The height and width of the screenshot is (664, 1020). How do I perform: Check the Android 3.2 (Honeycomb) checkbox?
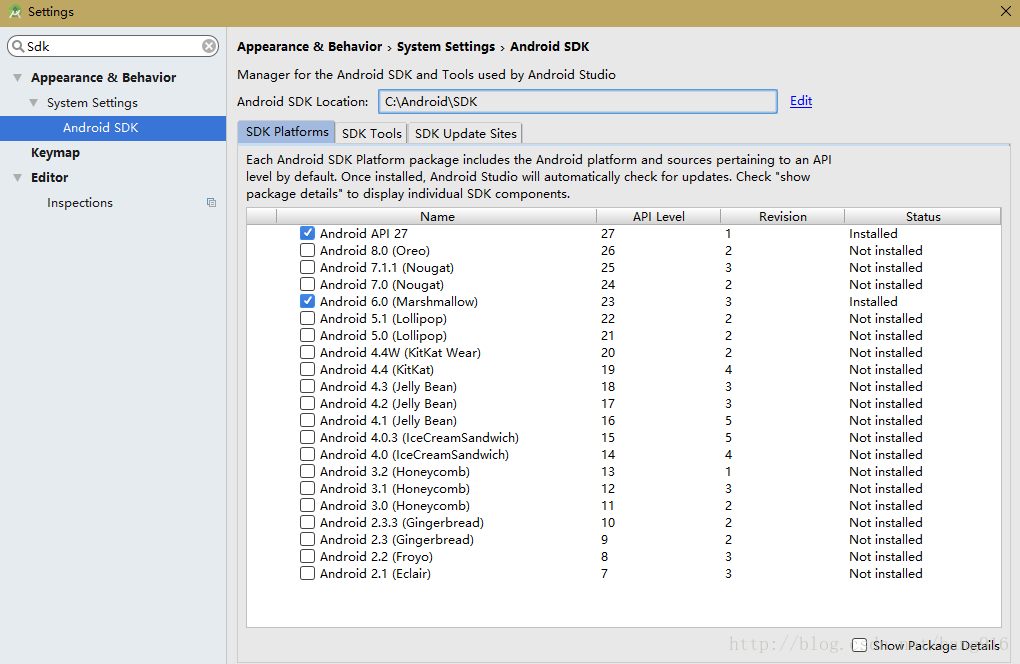(307, 471)
